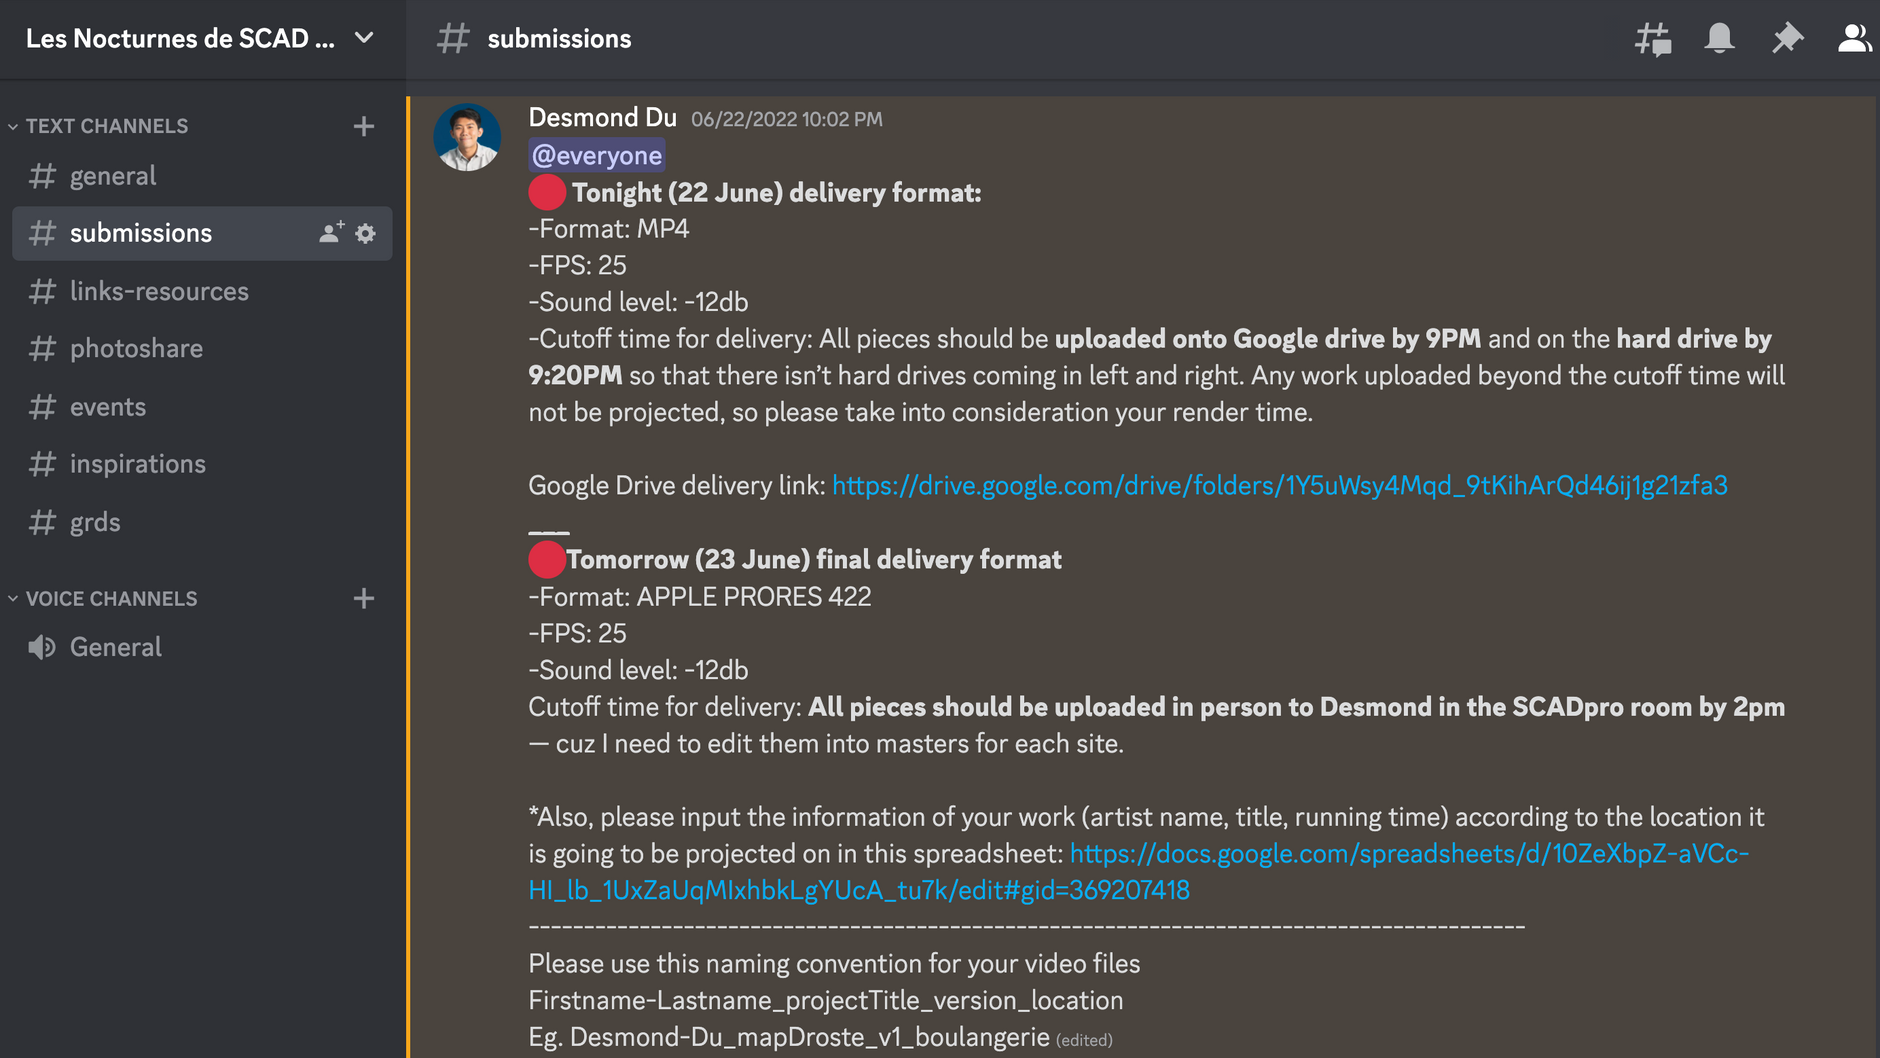Add a new voice channel plus icon
The image size is (1880, 1058).
pyautogui.click(x=364, y=598)
